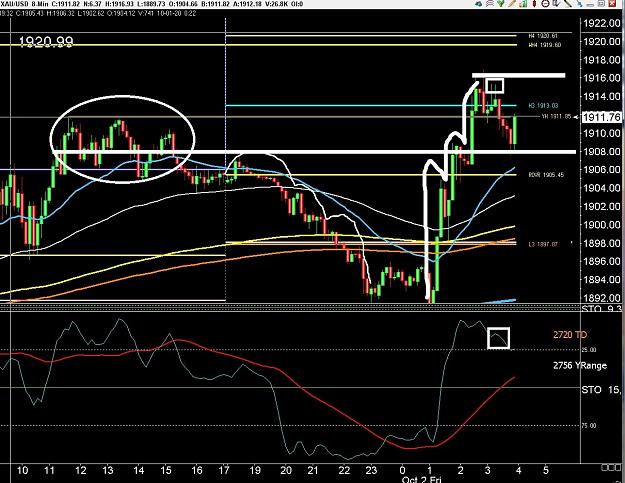Click the XAU/USD 8 Min symbol title
The image size is (625, 483).
coord(24,4)
